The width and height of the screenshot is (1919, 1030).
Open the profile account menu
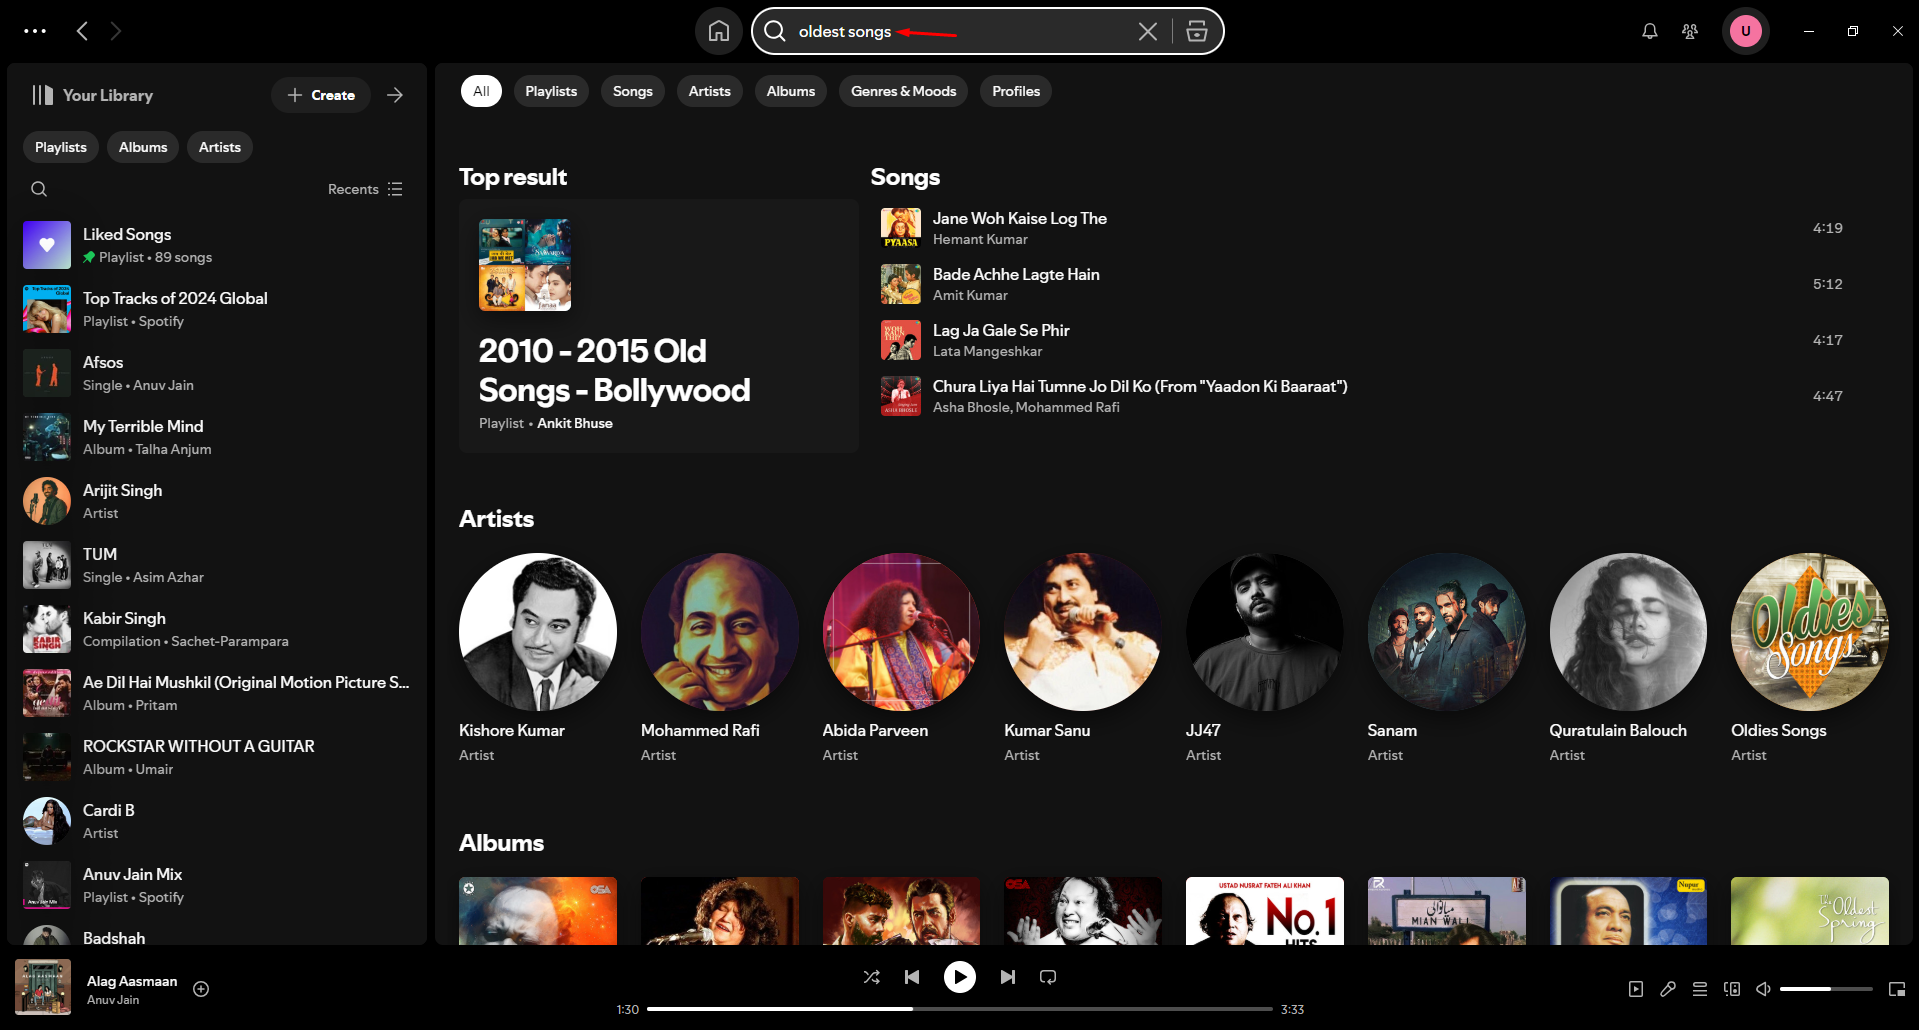click(x=1745, y=31)
